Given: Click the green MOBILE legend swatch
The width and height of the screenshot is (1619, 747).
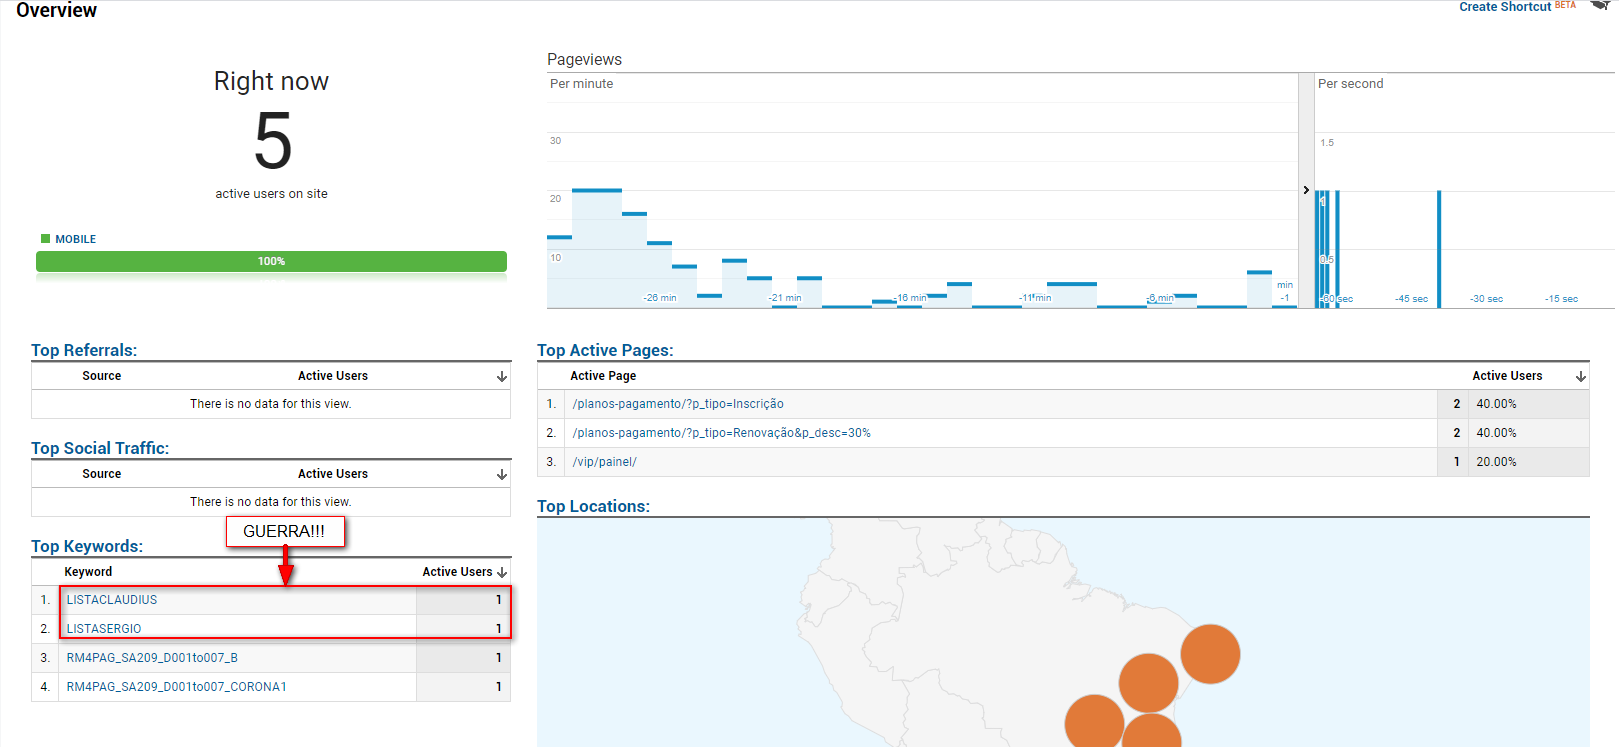Looking at the screenshot, I should [45, 239].
